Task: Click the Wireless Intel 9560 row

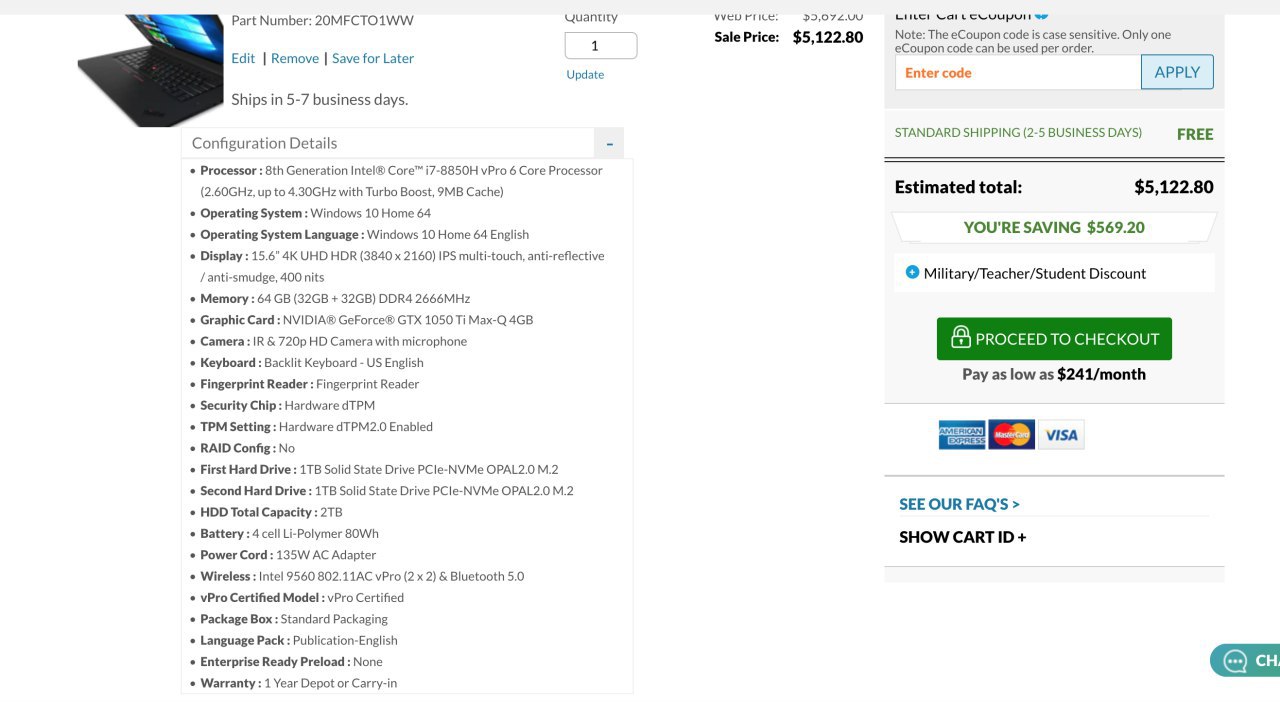Action: click(362, 576)
